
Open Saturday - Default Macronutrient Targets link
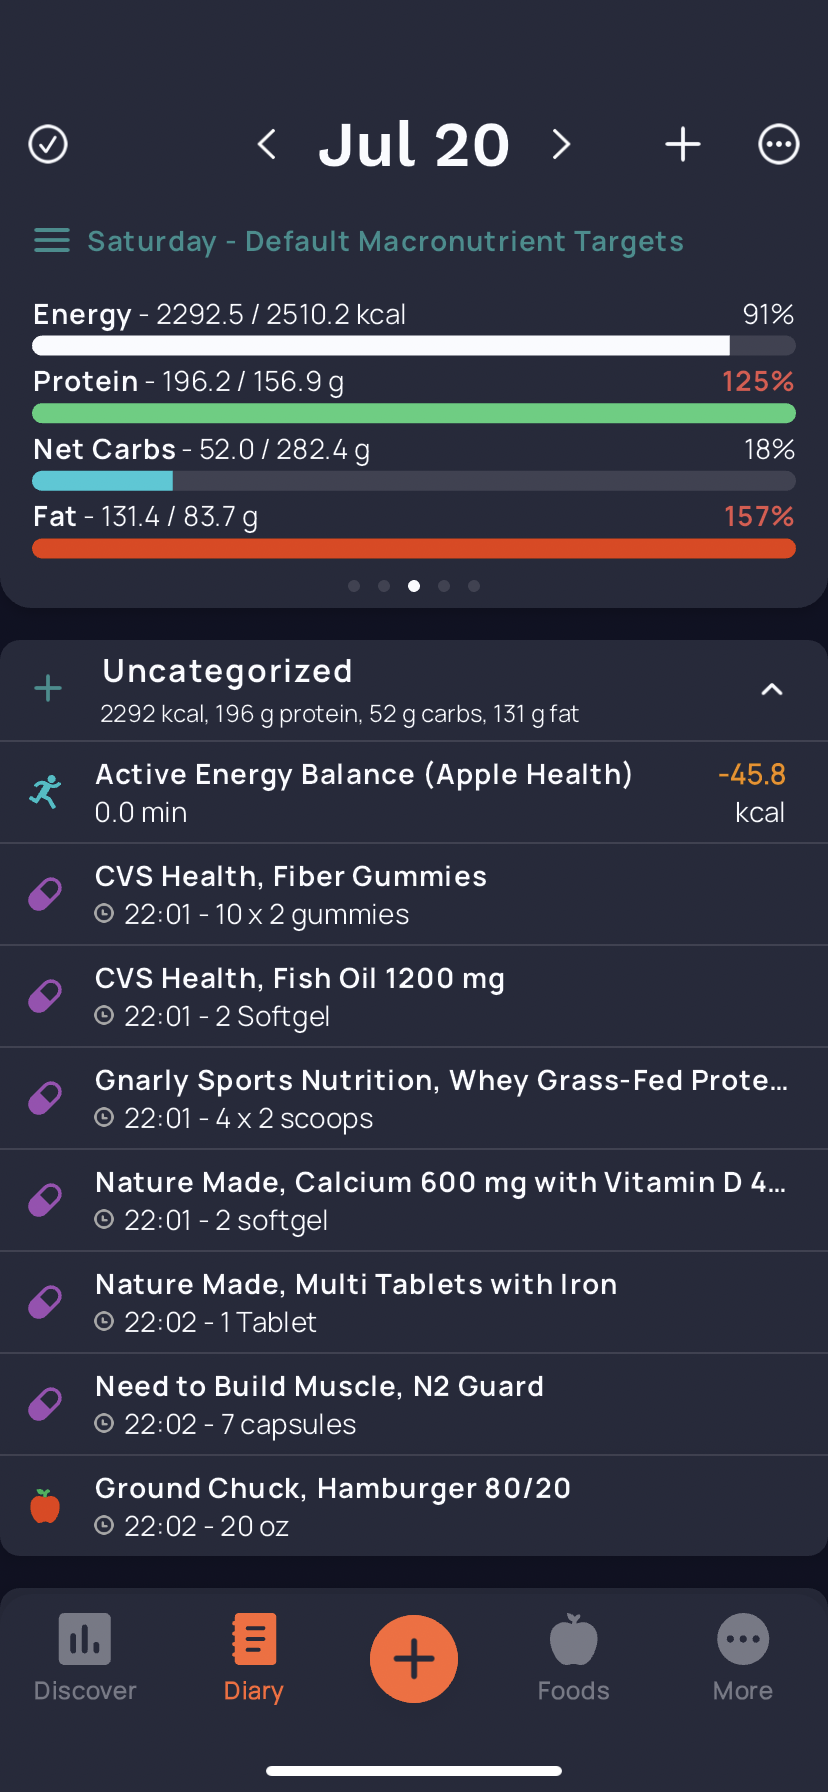386,241
